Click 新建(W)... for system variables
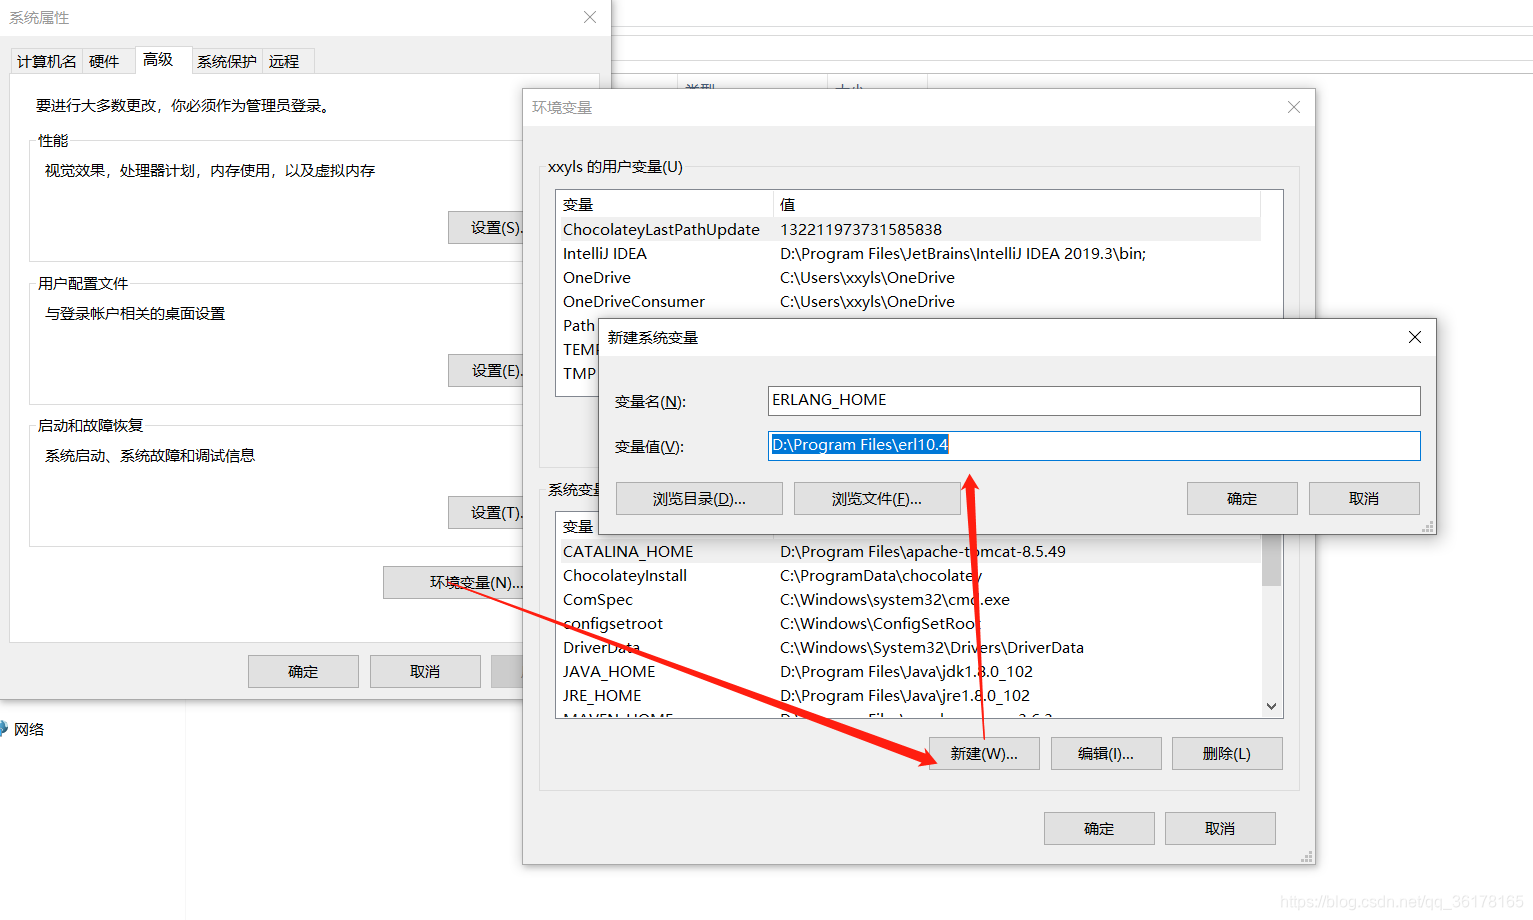The width and height of the screenshot is (1533, 920). (x=984, y=754)
